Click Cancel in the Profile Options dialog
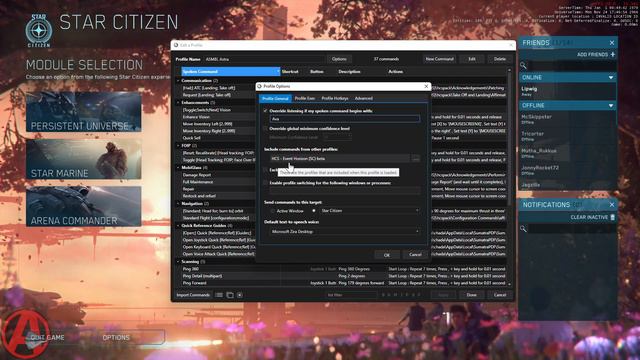This screenshot has height=360, width=640. pos(415,255)
